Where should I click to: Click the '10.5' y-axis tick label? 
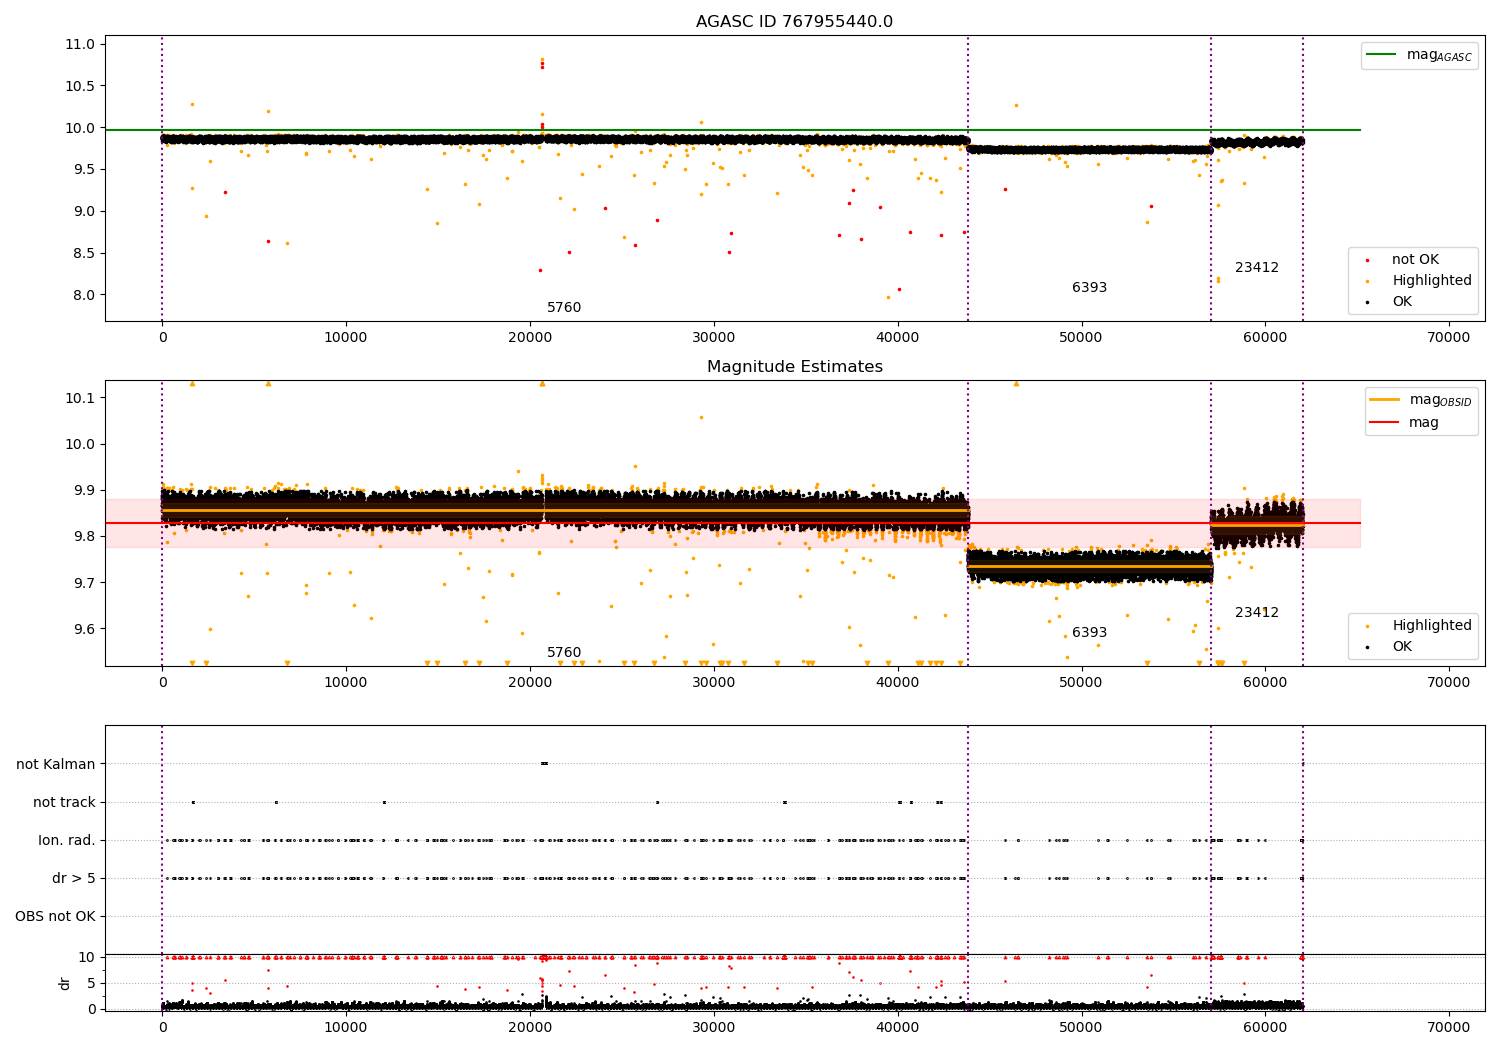pyautogui.click(x=79, y=86)
